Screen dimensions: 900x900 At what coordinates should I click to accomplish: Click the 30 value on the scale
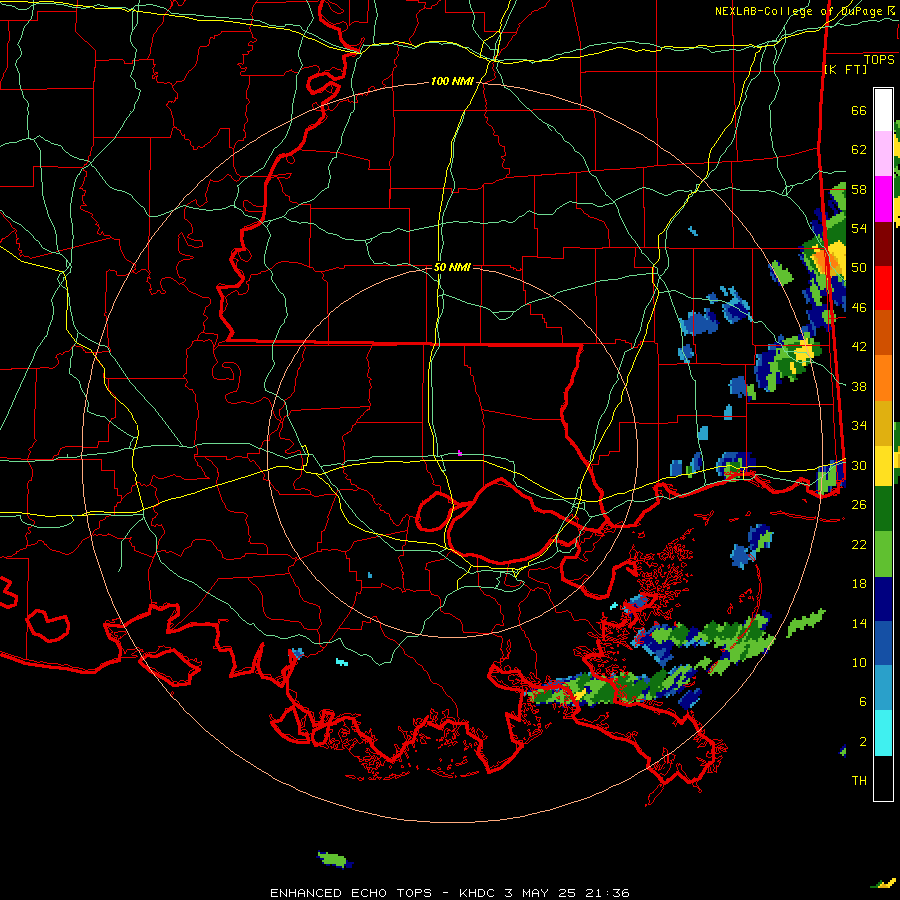click(859, 465)
